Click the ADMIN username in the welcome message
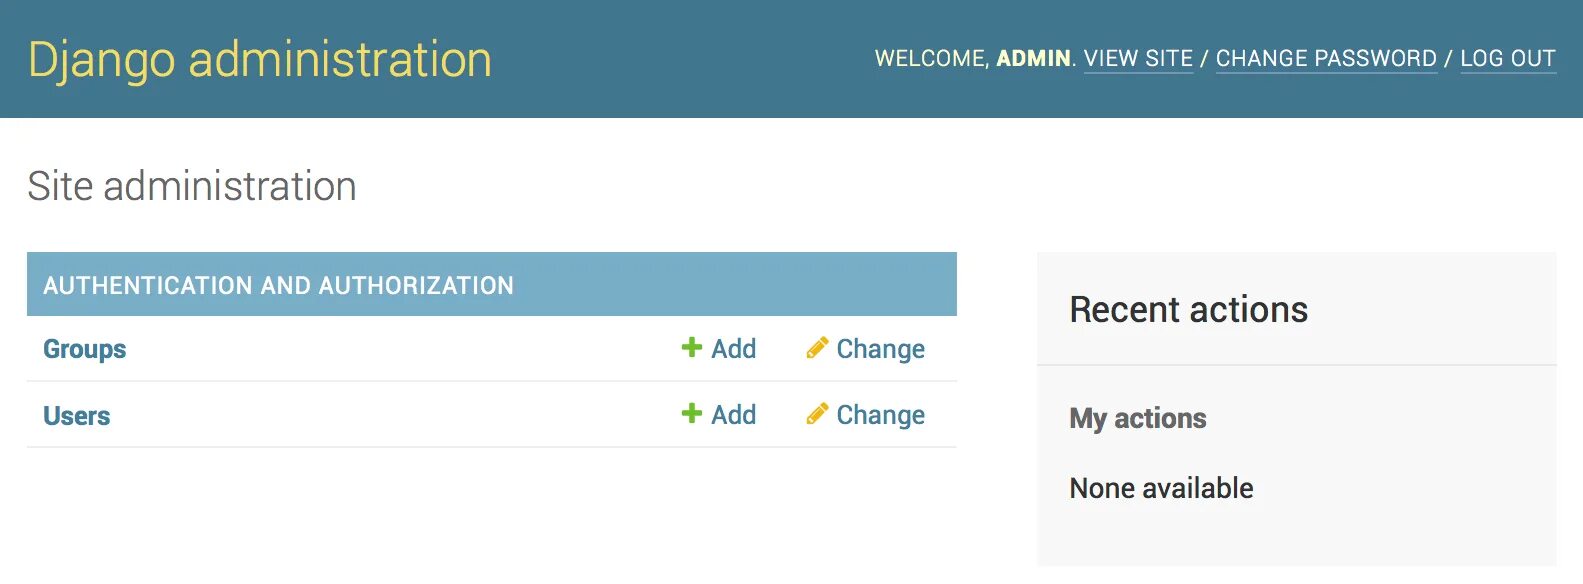 click(x=1033, y=59)
